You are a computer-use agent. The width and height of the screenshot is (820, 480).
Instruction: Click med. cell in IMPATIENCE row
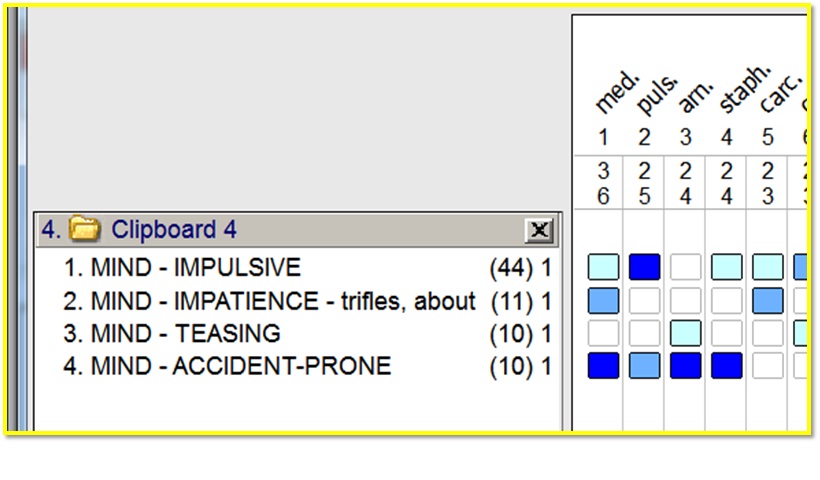[603, 300]
